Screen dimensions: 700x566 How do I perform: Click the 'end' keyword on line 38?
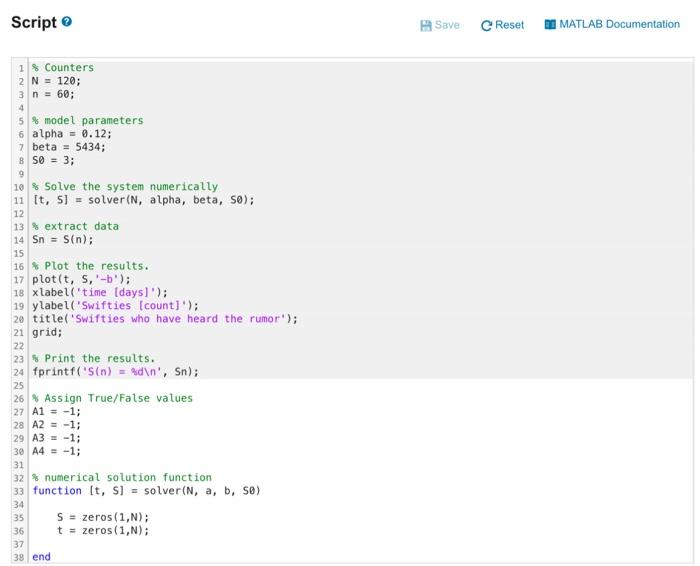(x=42, y=557)
